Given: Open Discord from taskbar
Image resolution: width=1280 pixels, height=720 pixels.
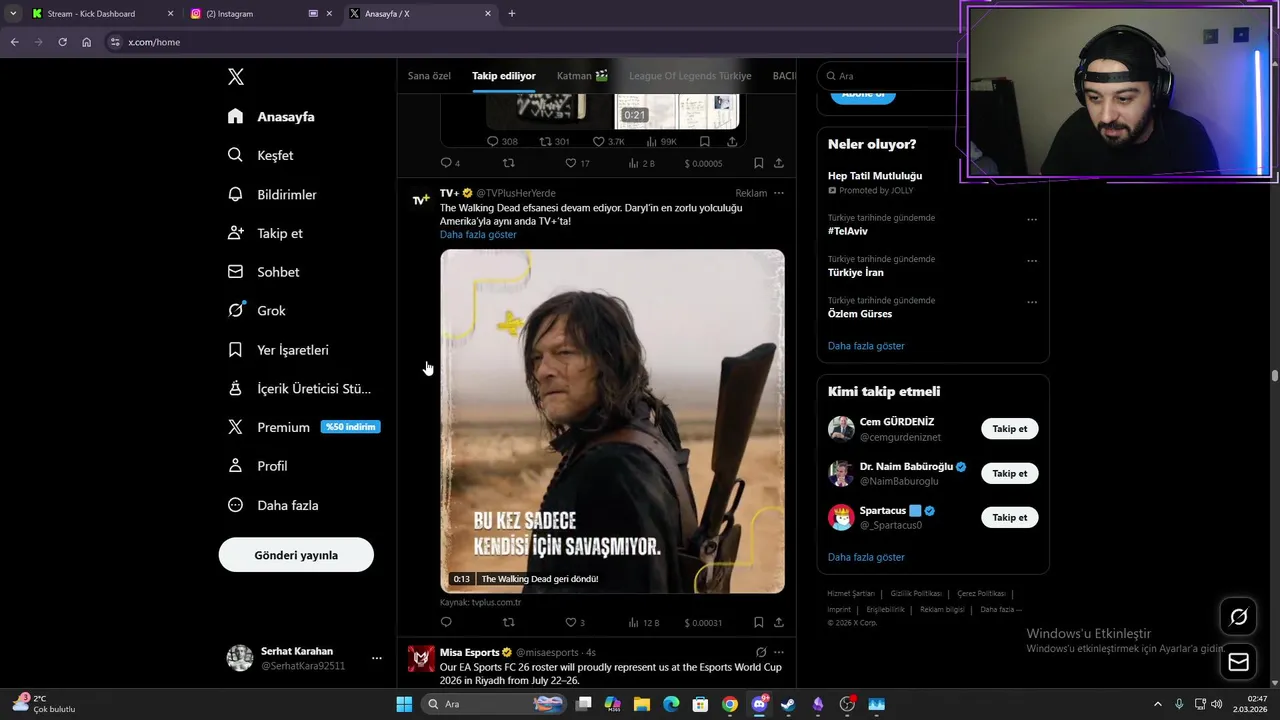Looking at the screenshot, I should coord(759,704).
